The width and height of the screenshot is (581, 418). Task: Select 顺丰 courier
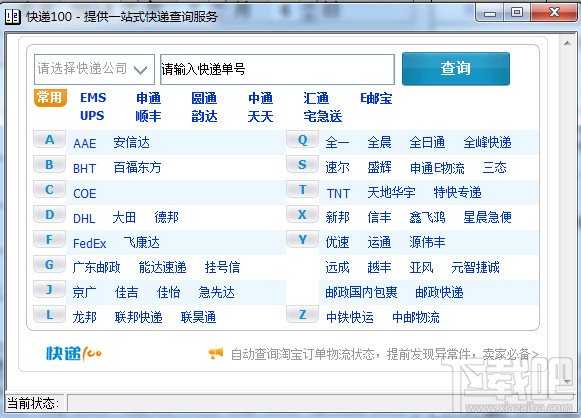(x=148, y=116)
